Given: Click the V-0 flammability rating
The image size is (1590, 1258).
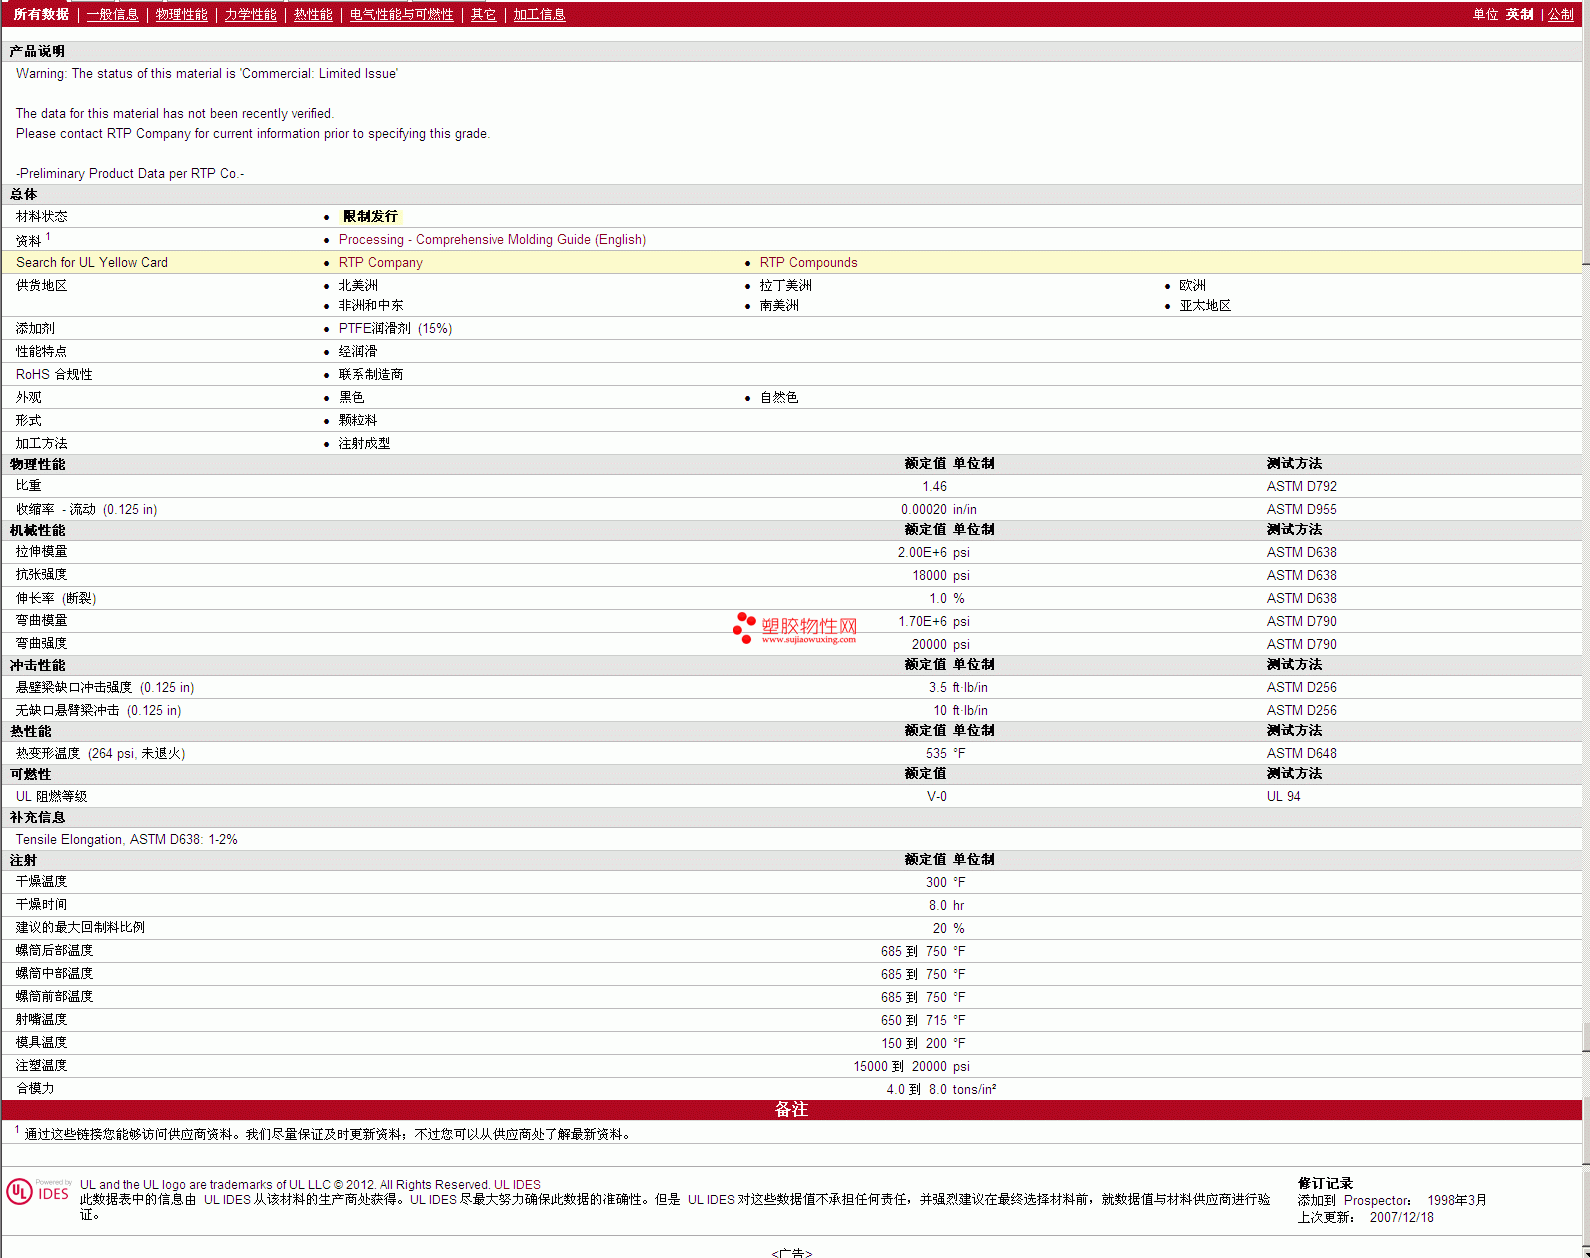Looking at the screenshot, I should [936, 796].
